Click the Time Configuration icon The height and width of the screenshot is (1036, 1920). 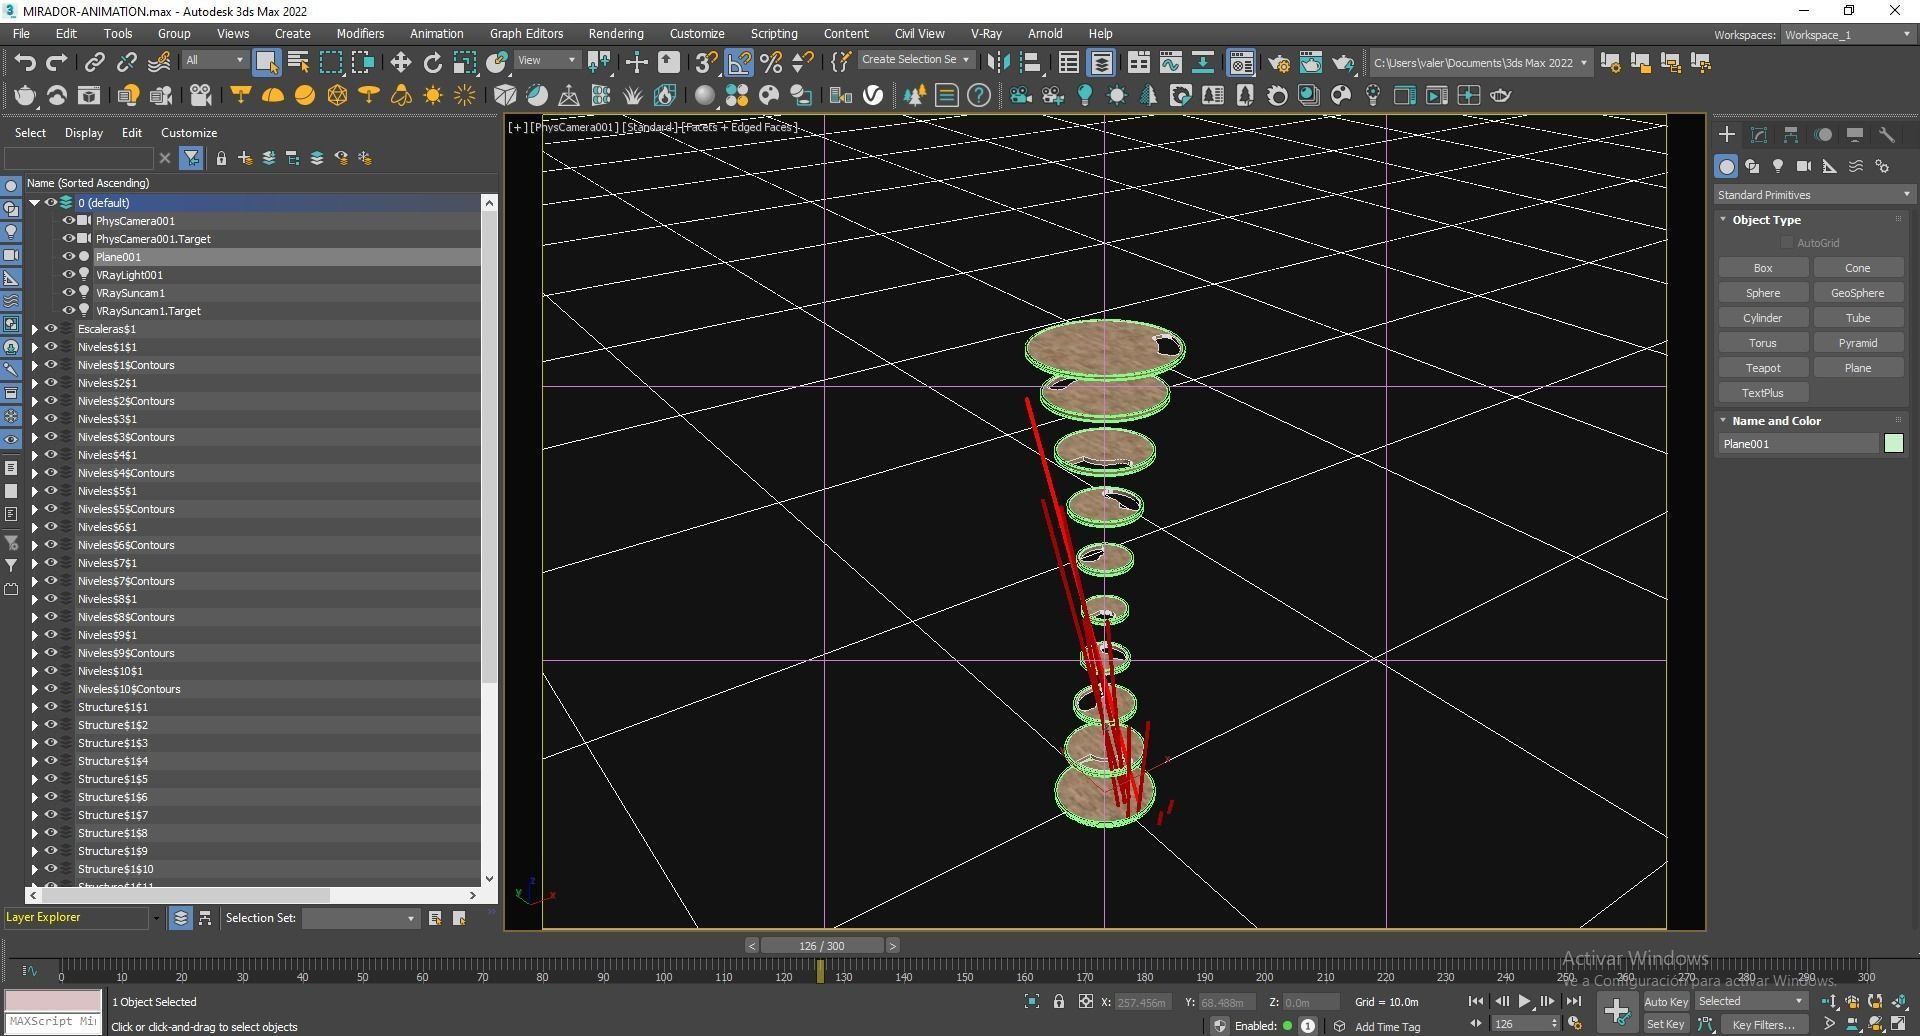1575,1023
